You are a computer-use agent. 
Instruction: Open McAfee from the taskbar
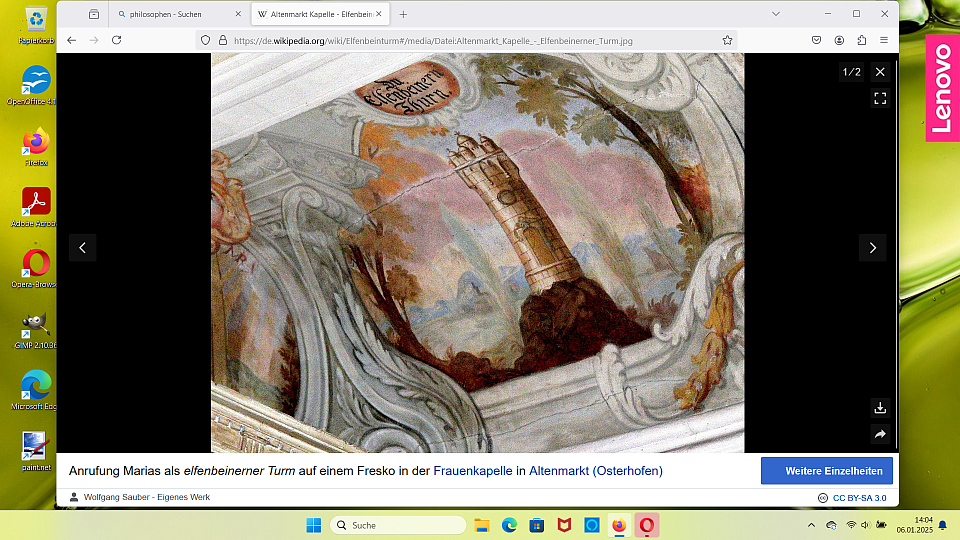point(564,525)
